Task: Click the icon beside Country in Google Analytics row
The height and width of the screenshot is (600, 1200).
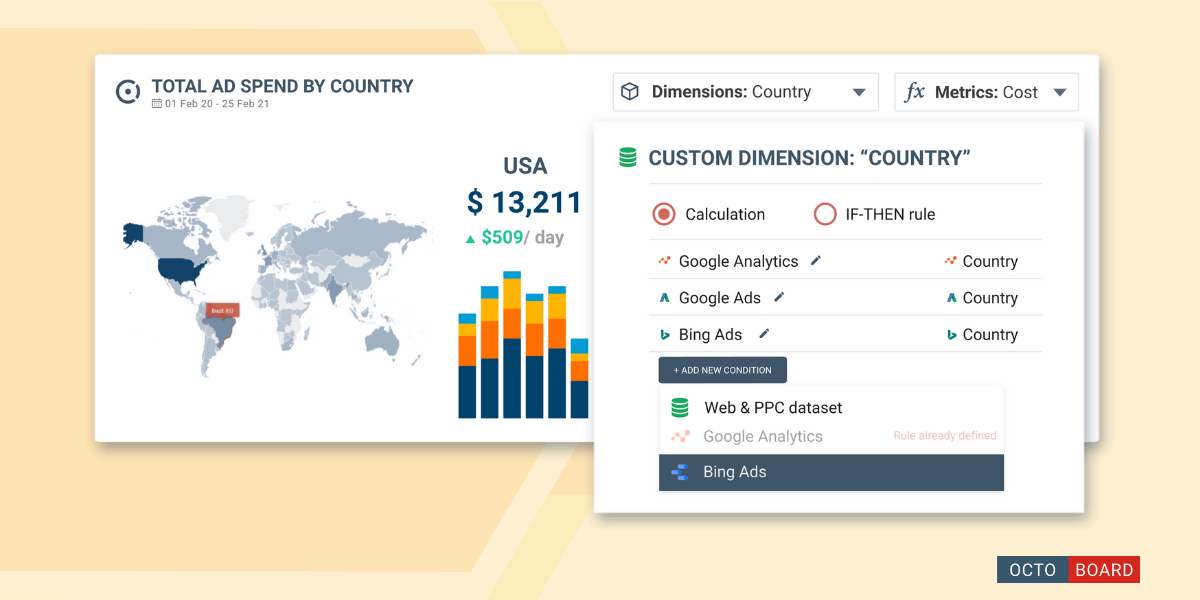Action: tap(950, 261)
